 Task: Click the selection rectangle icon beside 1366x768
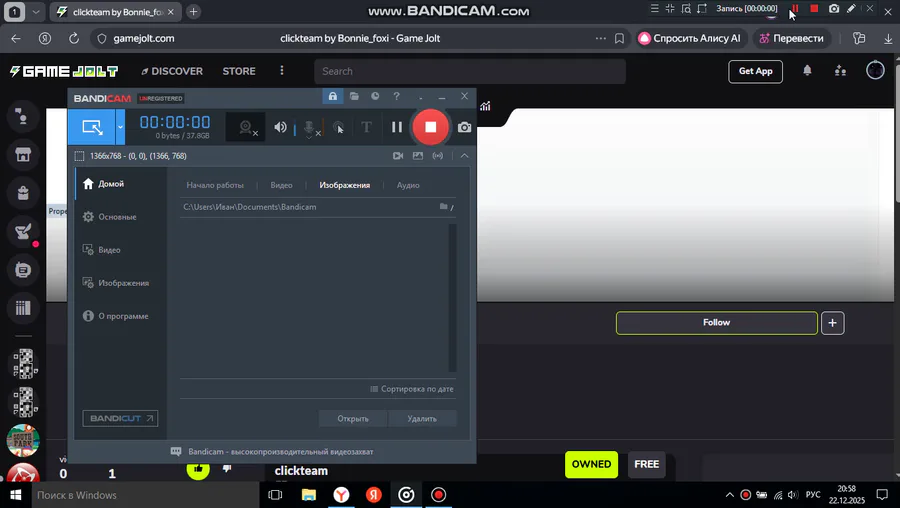(x=79, y=156)
